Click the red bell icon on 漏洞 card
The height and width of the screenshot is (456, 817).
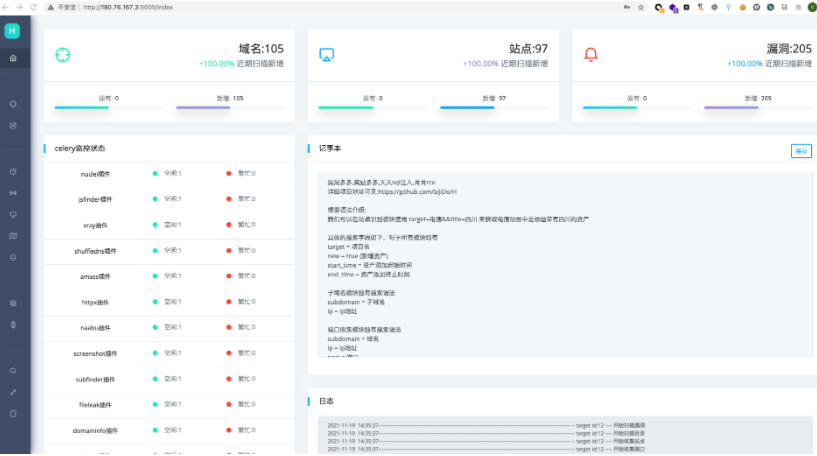[590, 55]
